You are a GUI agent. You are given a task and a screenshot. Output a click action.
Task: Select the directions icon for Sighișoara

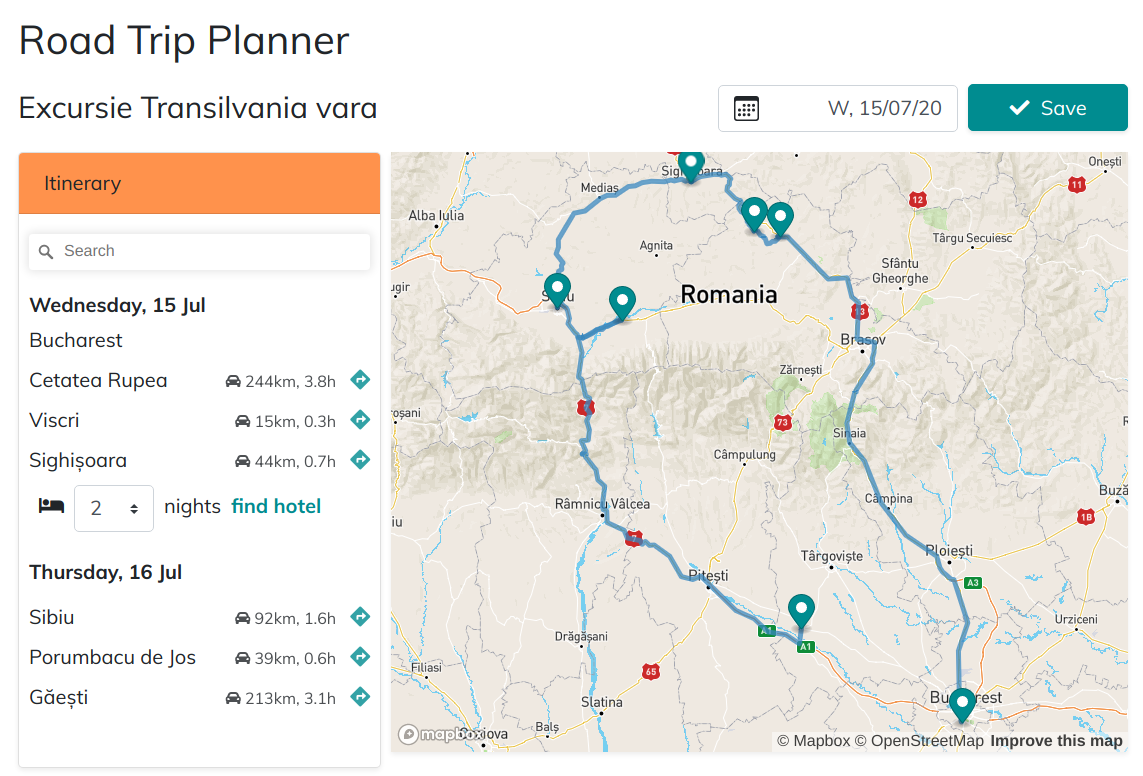point(360,459)
